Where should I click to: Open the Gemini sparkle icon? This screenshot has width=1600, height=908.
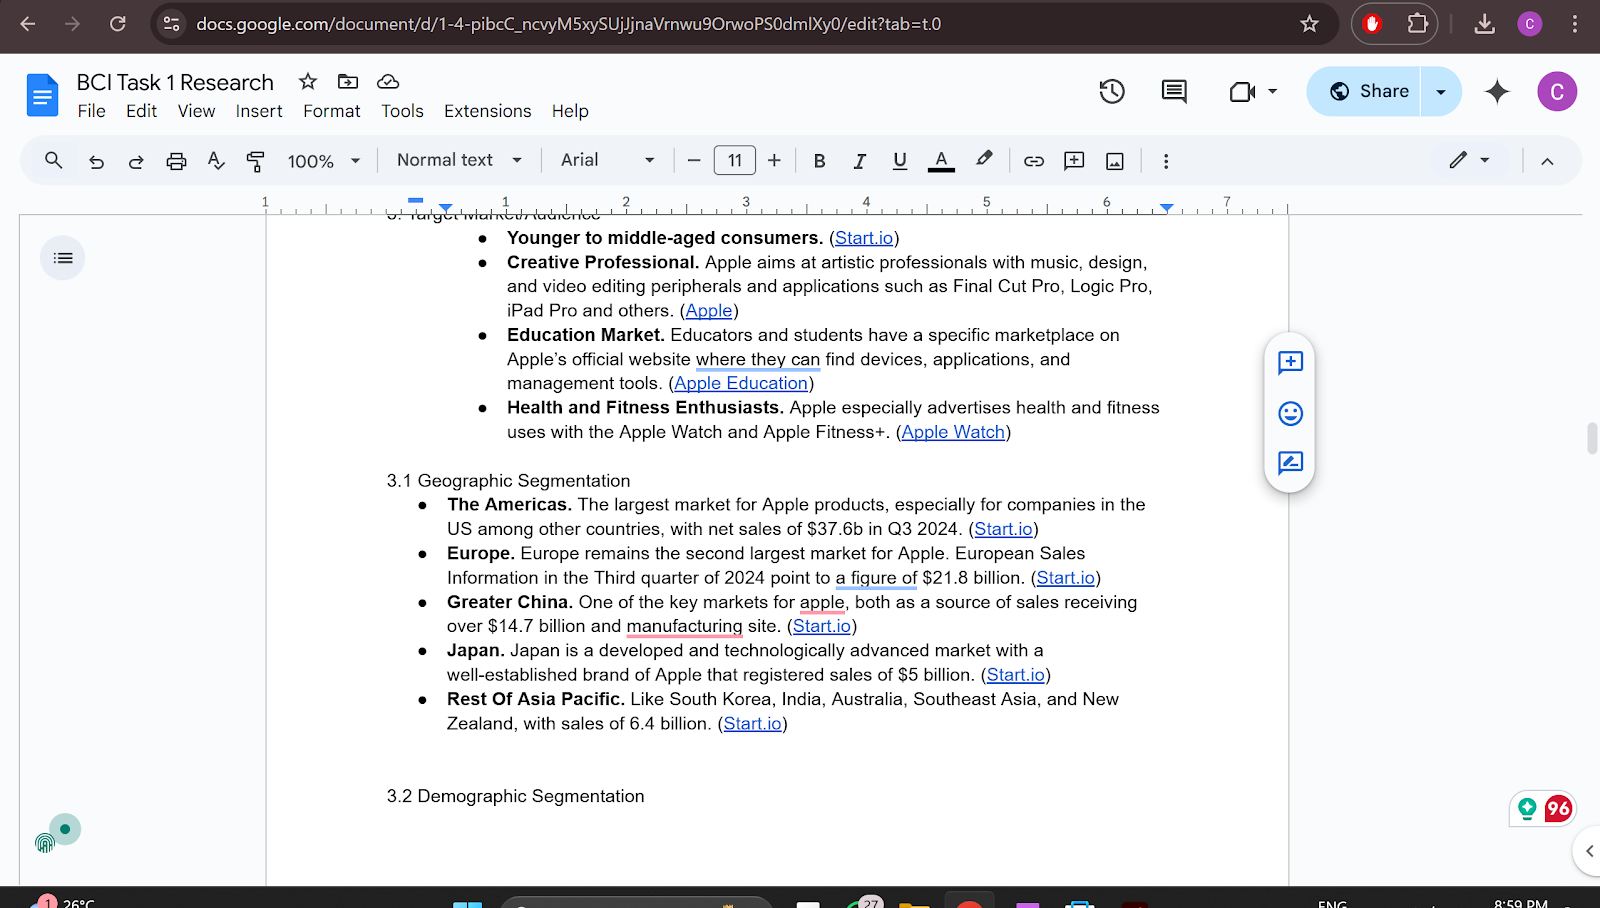[x=1497, y=91]
